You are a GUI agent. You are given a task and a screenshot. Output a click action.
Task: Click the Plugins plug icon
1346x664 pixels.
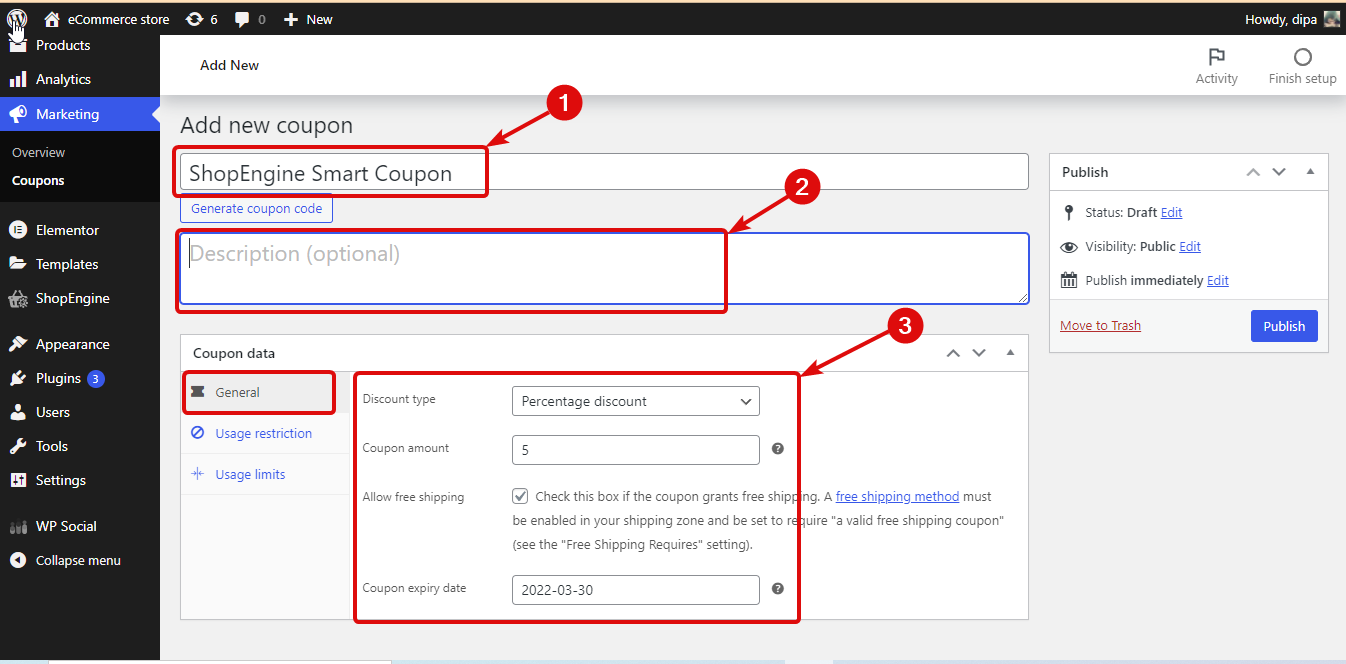click(x=18, y=378)
